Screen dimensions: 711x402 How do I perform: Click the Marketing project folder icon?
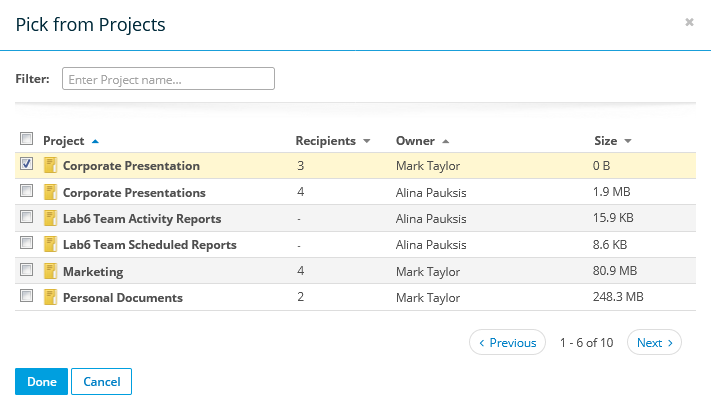tap(51, 271)
